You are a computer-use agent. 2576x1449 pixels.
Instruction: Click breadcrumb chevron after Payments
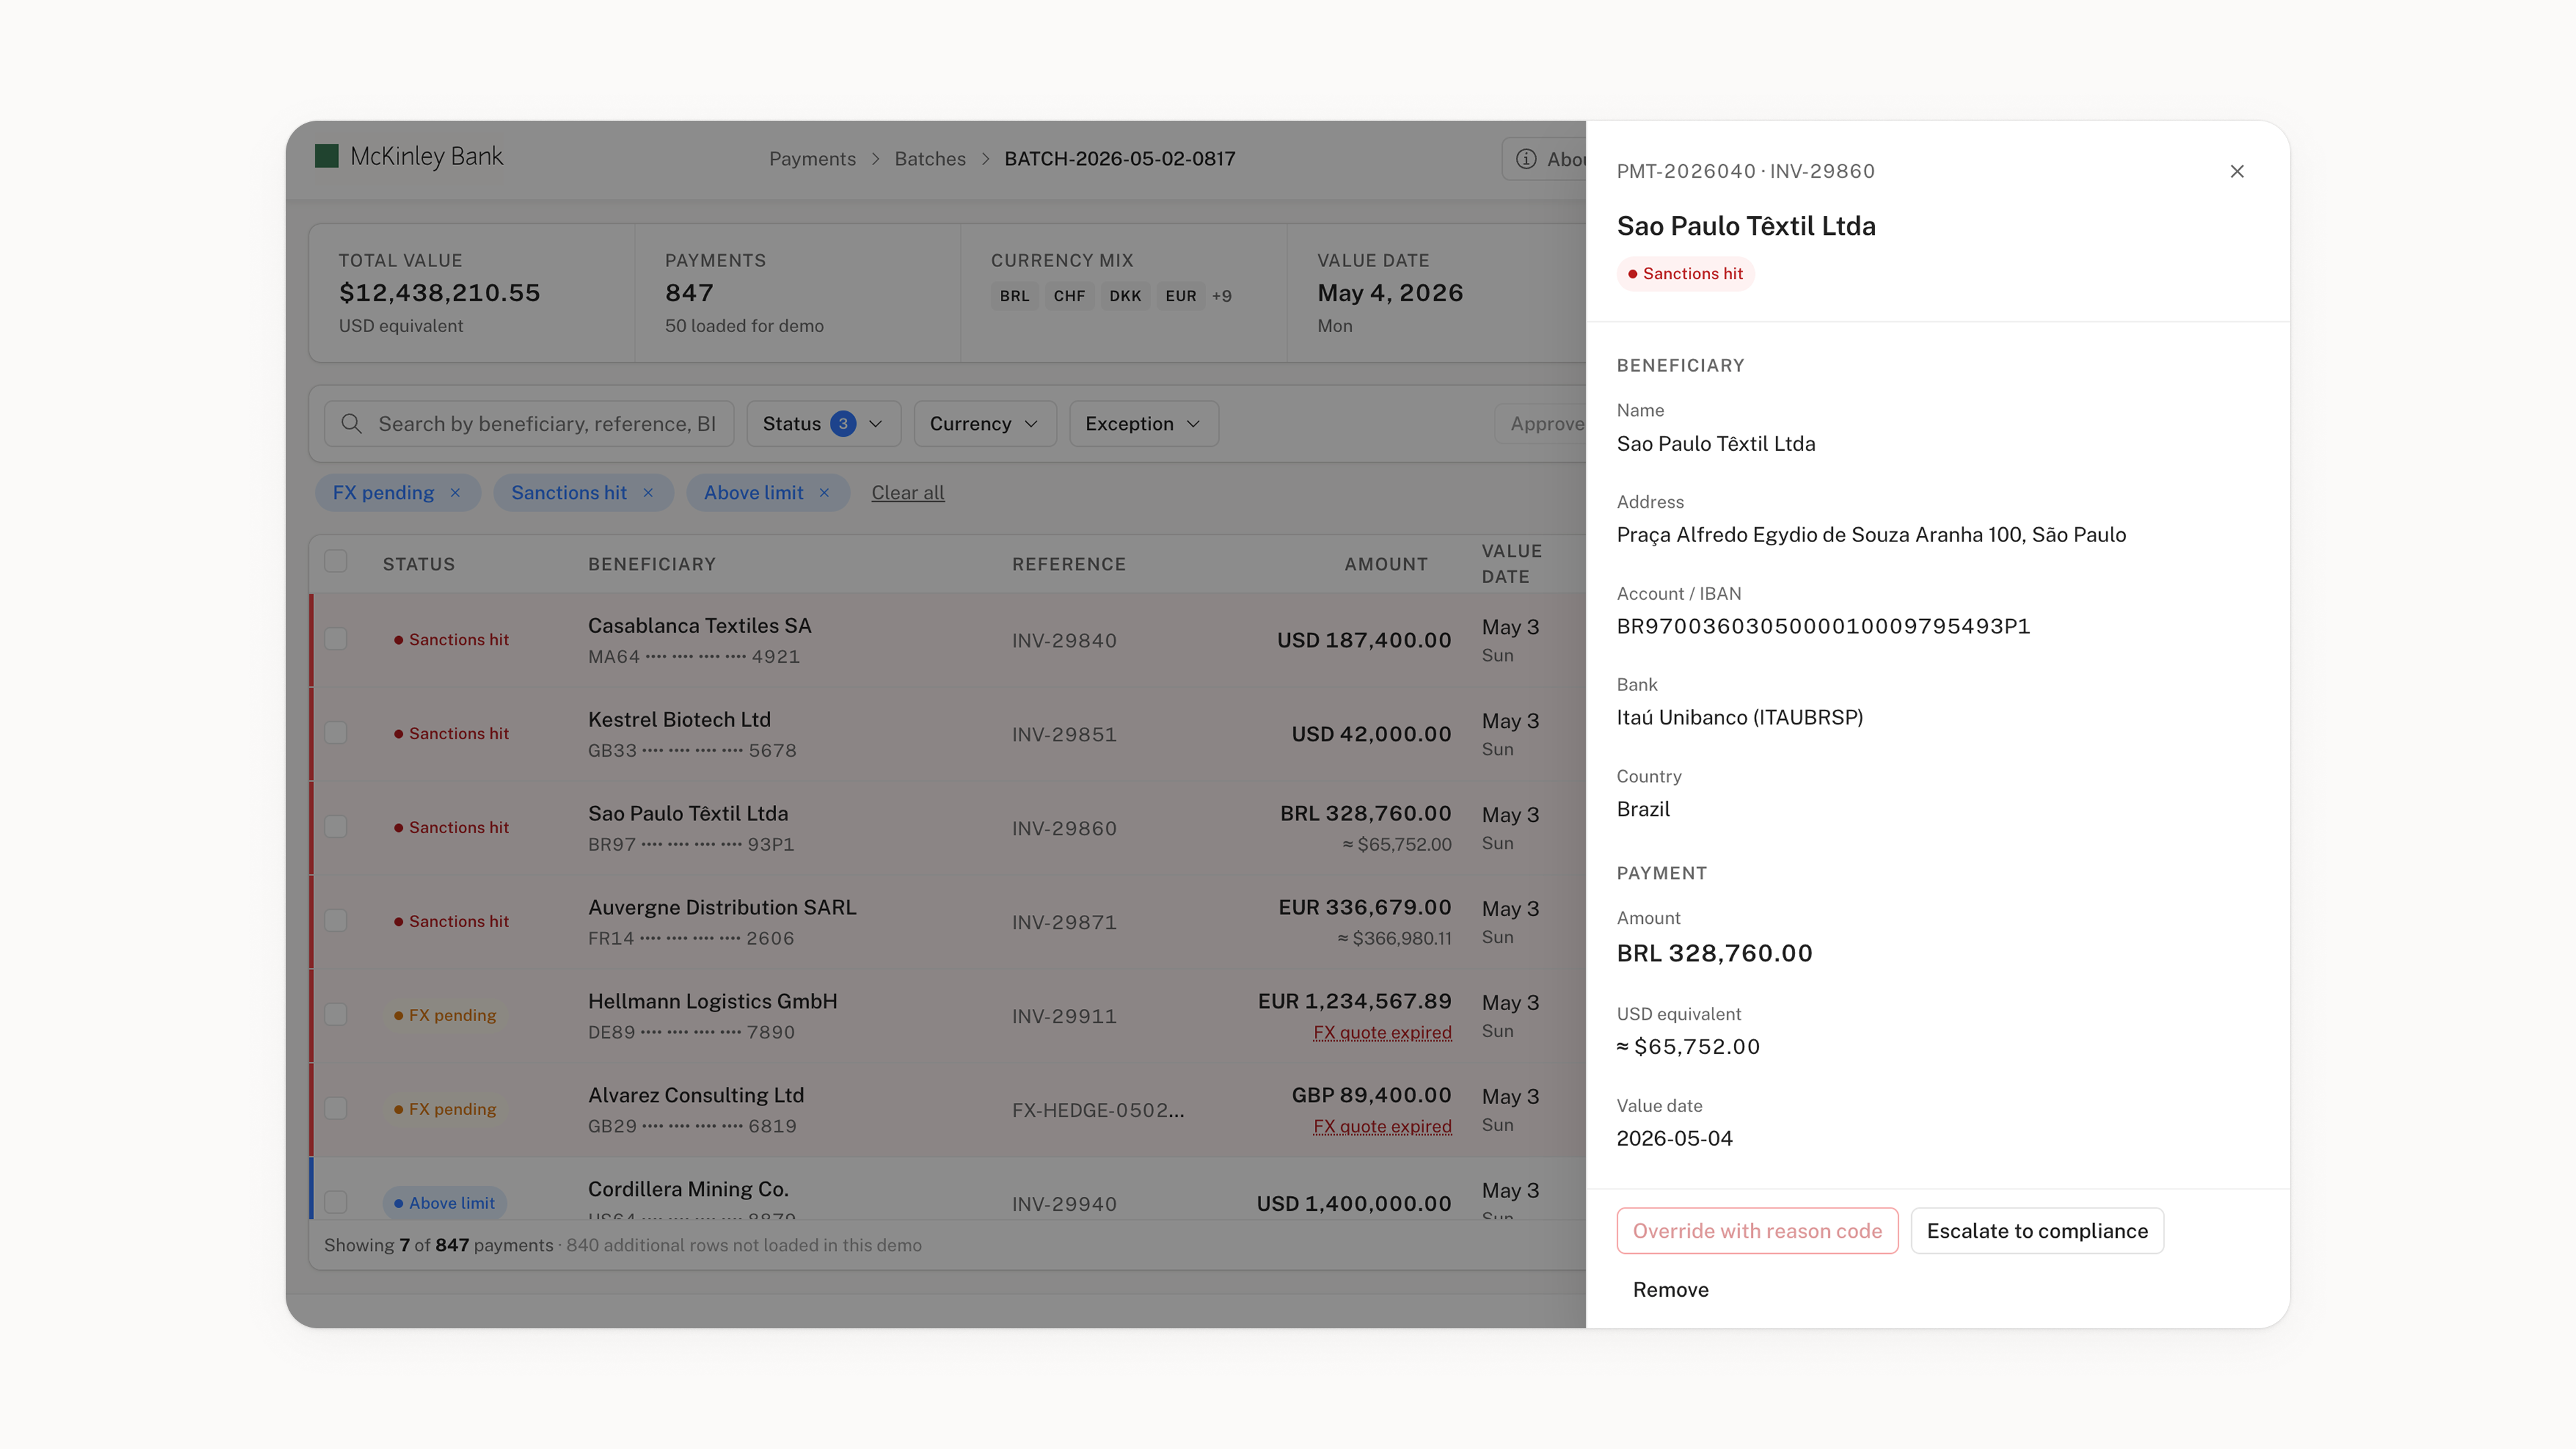tap(875, 159)
